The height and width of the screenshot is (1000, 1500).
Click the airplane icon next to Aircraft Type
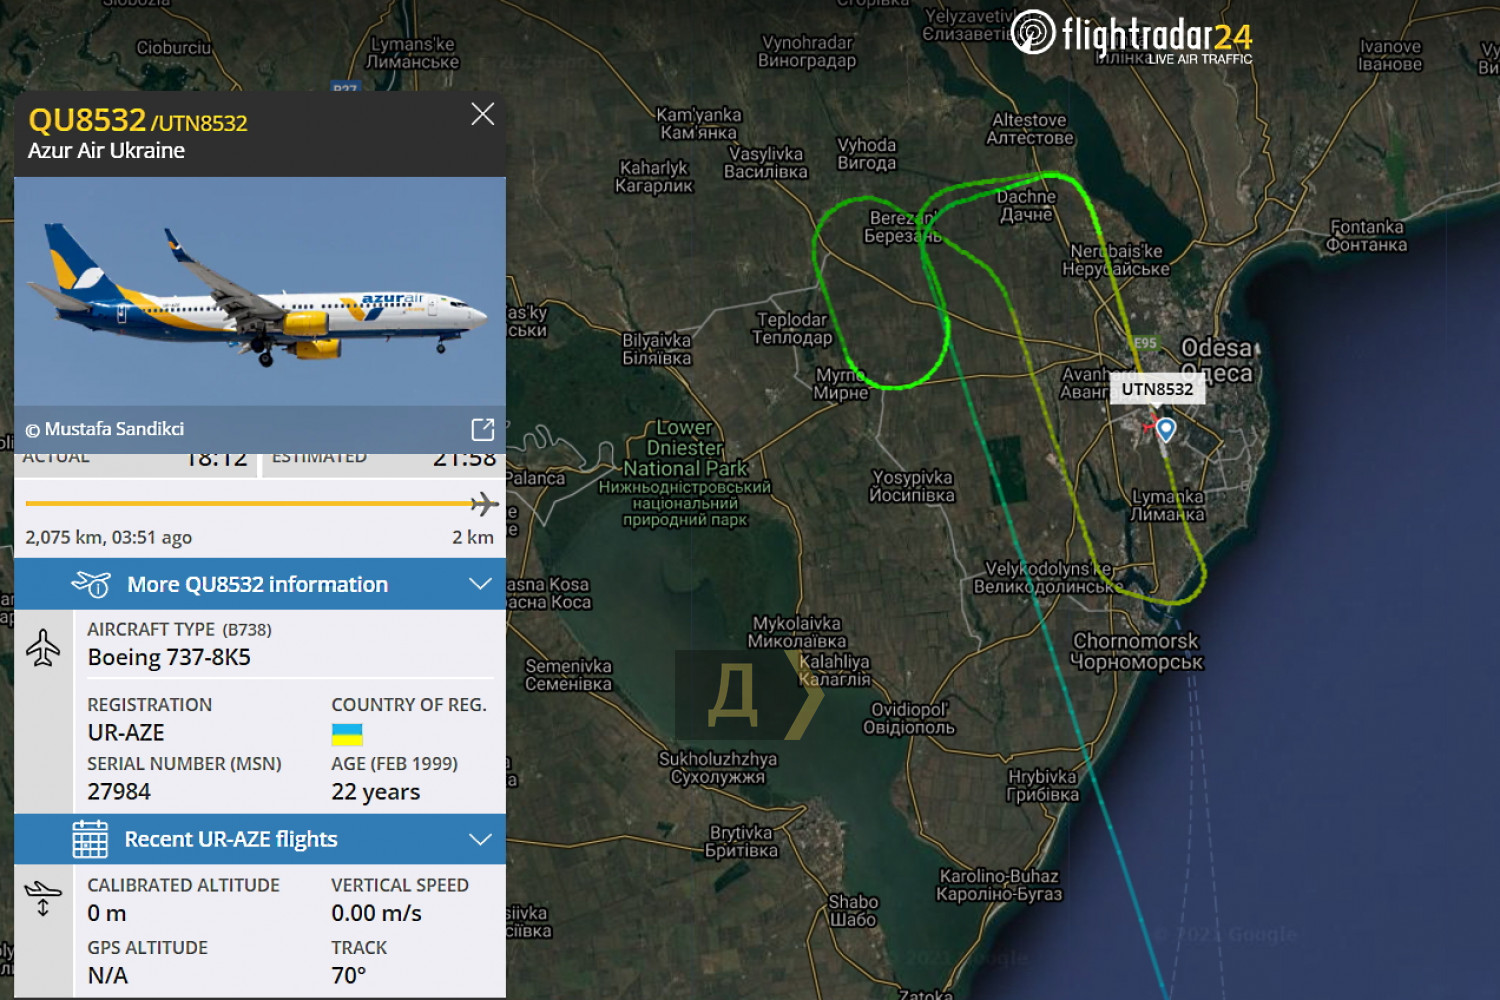click(43, 648)
